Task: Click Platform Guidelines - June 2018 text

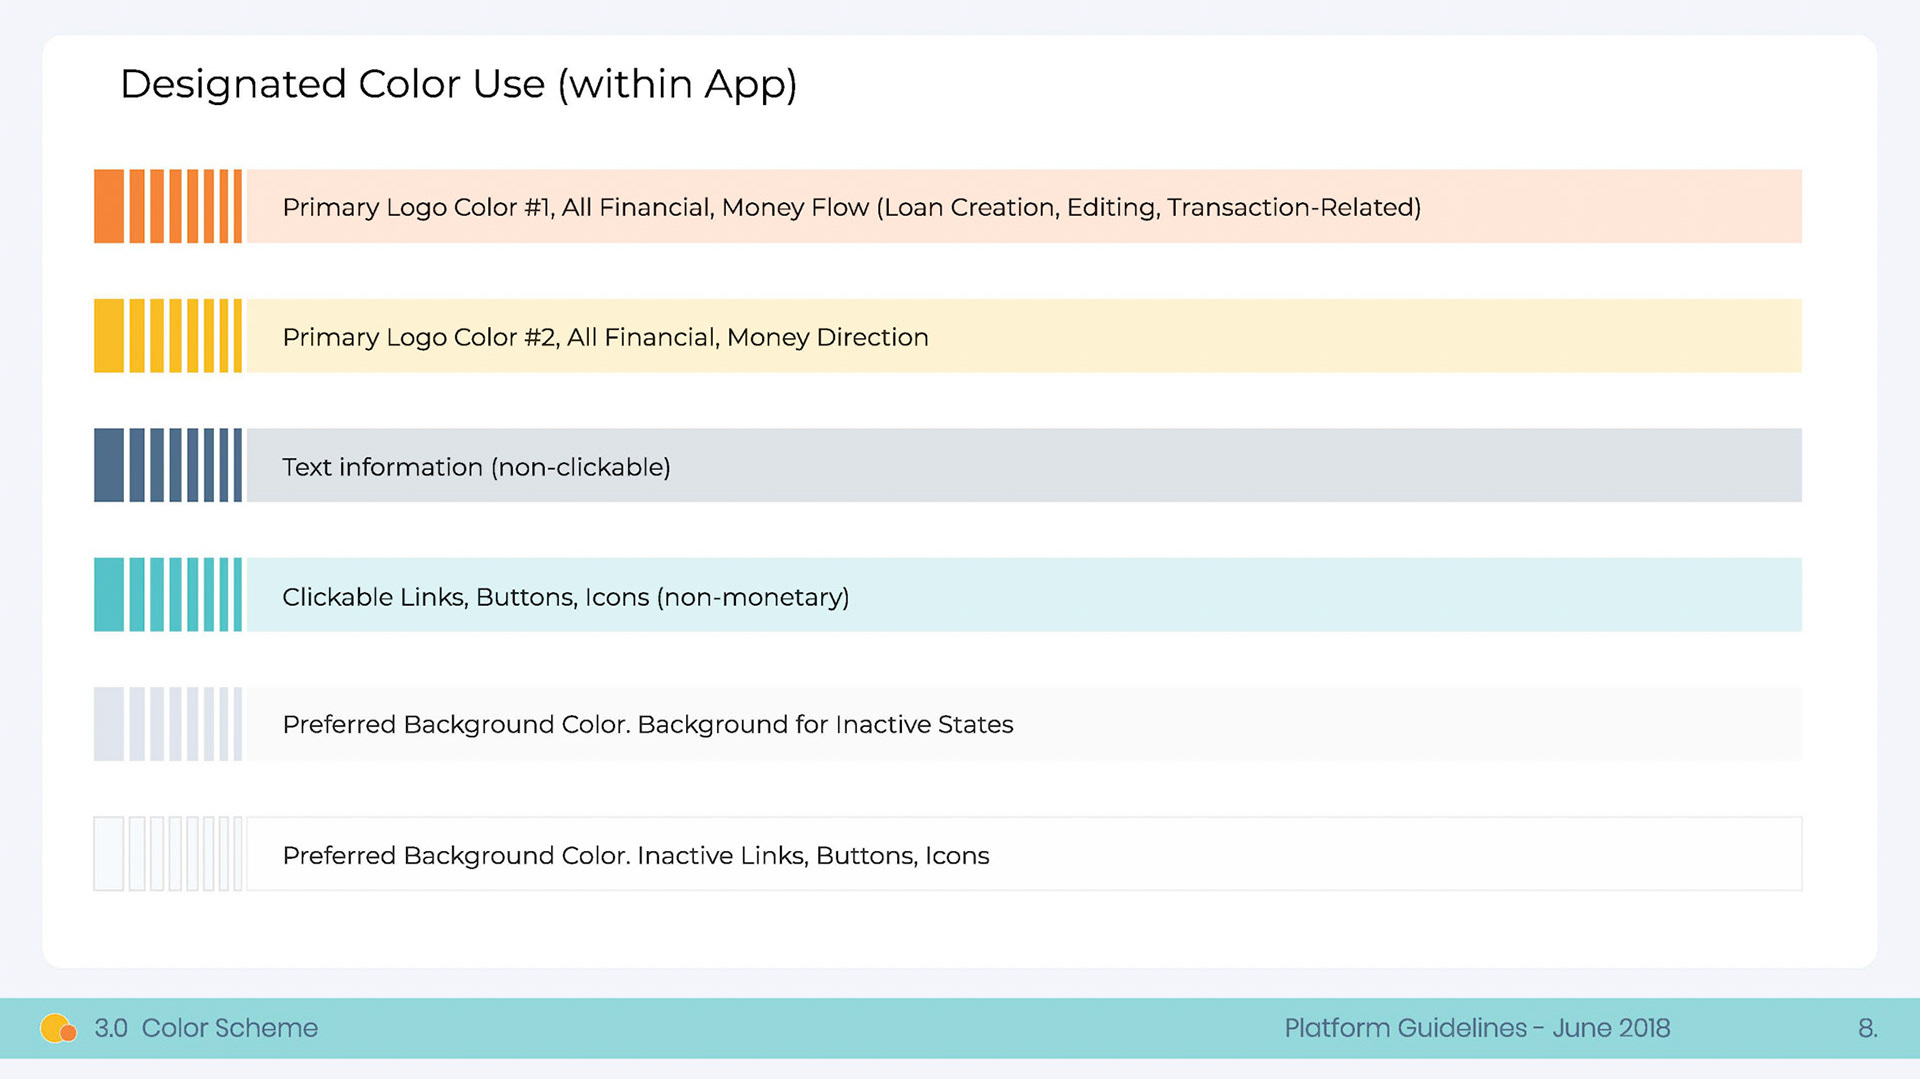Action: click(x=1477, y=1028)
